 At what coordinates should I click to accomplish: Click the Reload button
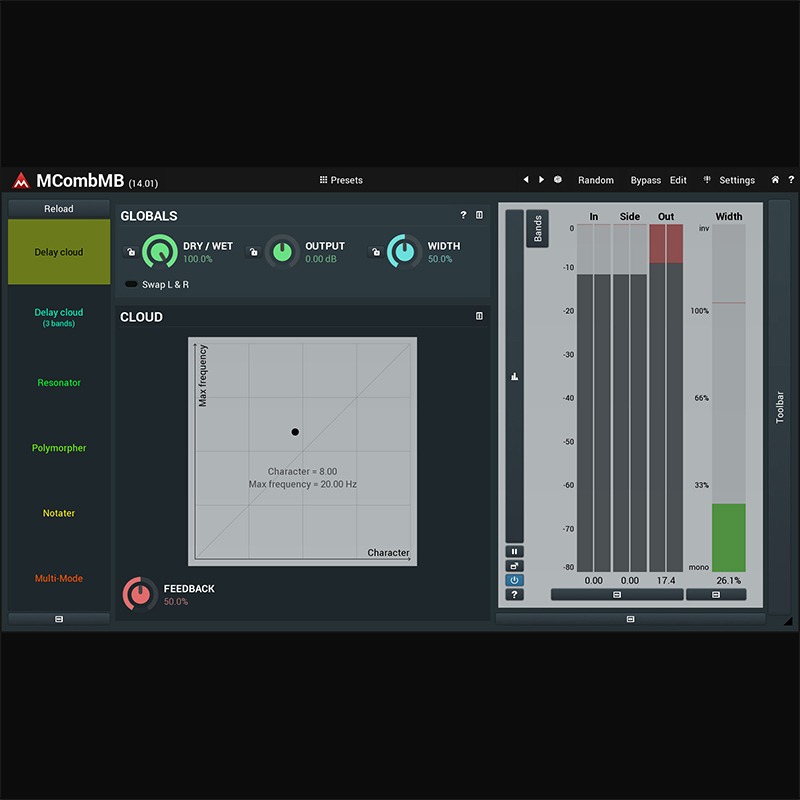(59, 209)
